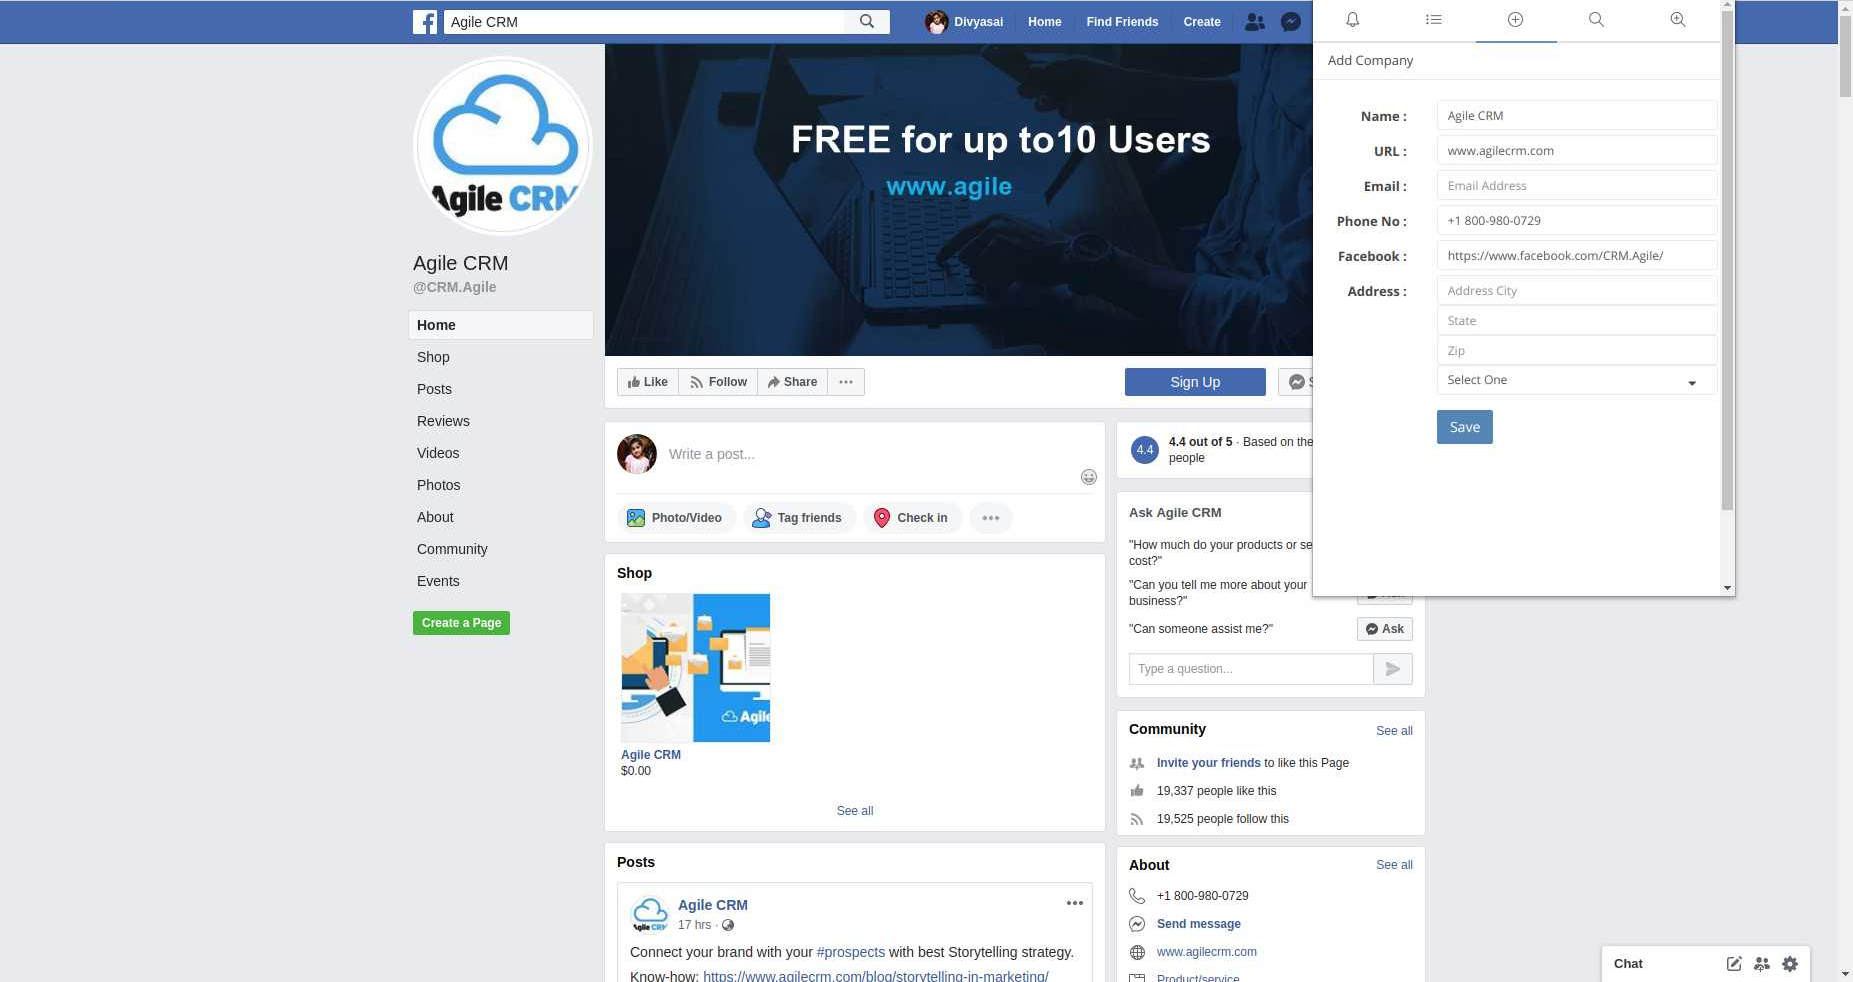Click See all under Shop
The width and height of the screenshot is (1853, 982).
click(855, 811)
